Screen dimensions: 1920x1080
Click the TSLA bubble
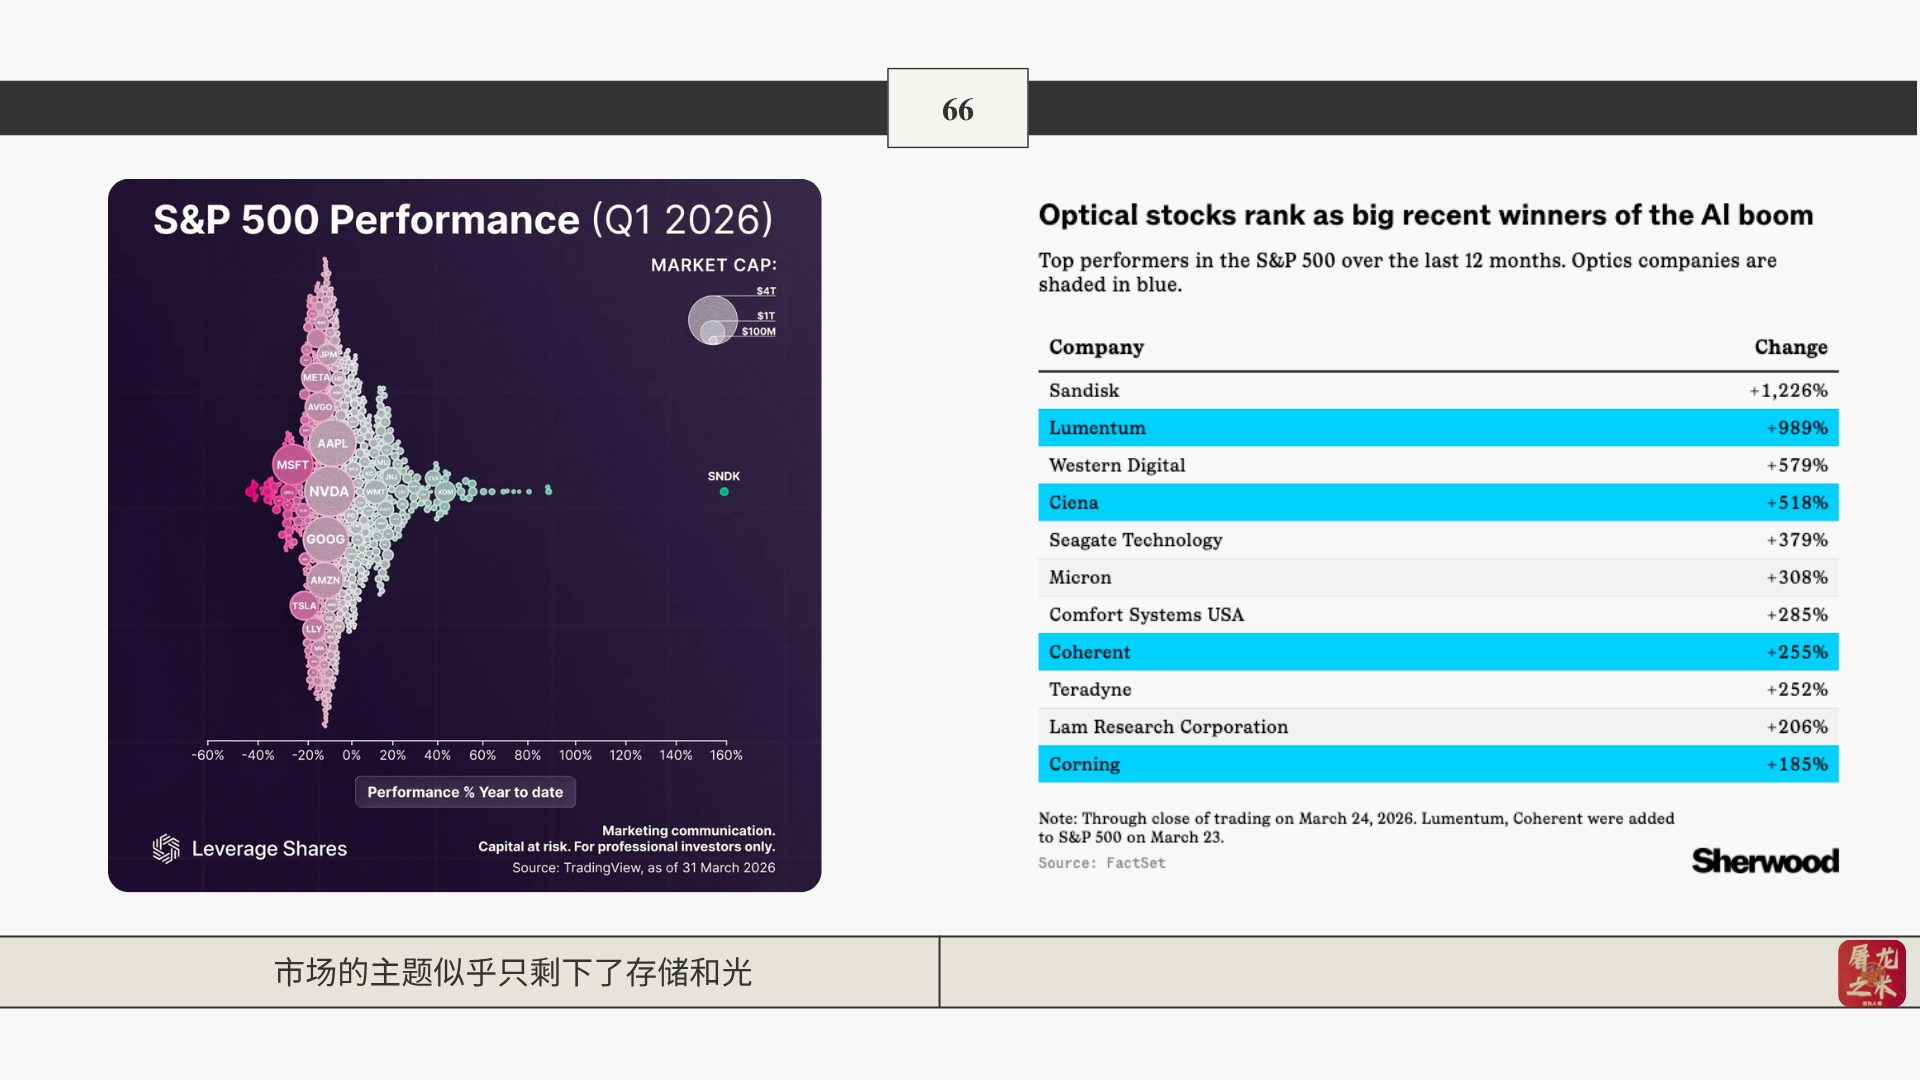[x=304, y=605]
